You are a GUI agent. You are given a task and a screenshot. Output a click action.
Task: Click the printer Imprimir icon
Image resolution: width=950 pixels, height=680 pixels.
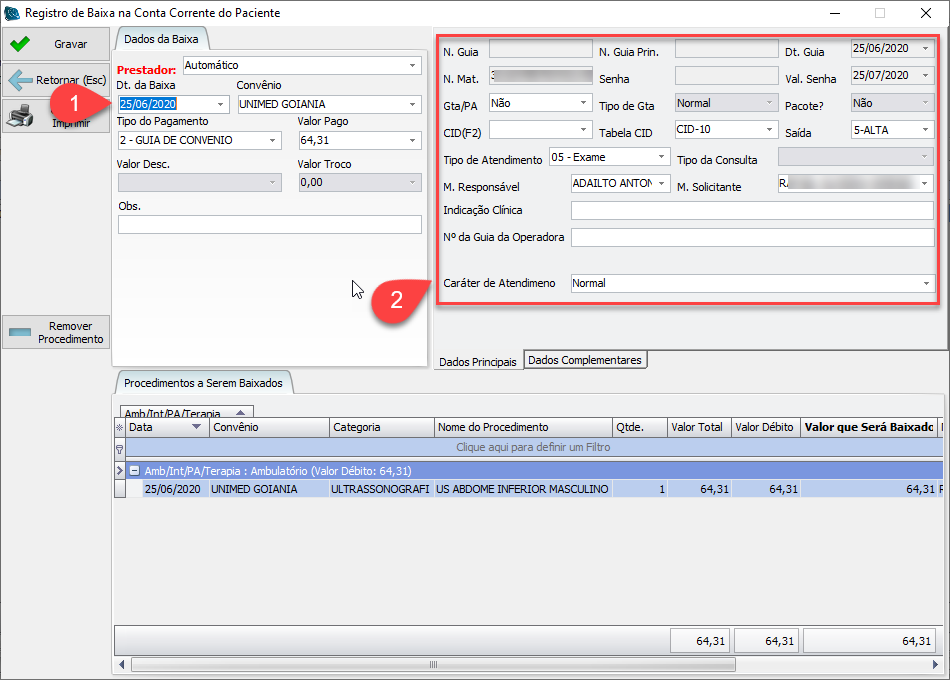[20, 116]
